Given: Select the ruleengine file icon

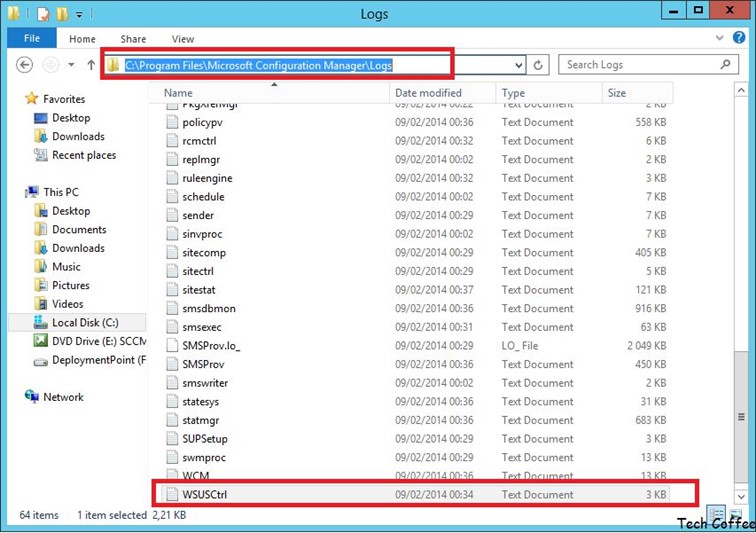Looking at the screenshot, I should pos(172,178).
